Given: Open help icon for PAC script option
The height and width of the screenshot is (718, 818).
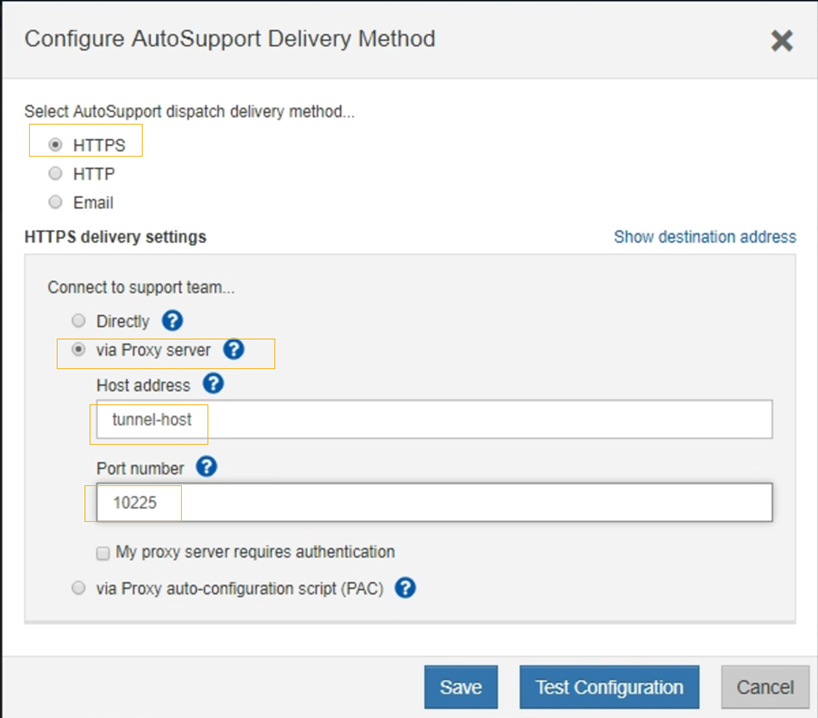Looking at the screenshot, I should coord(405,588).
